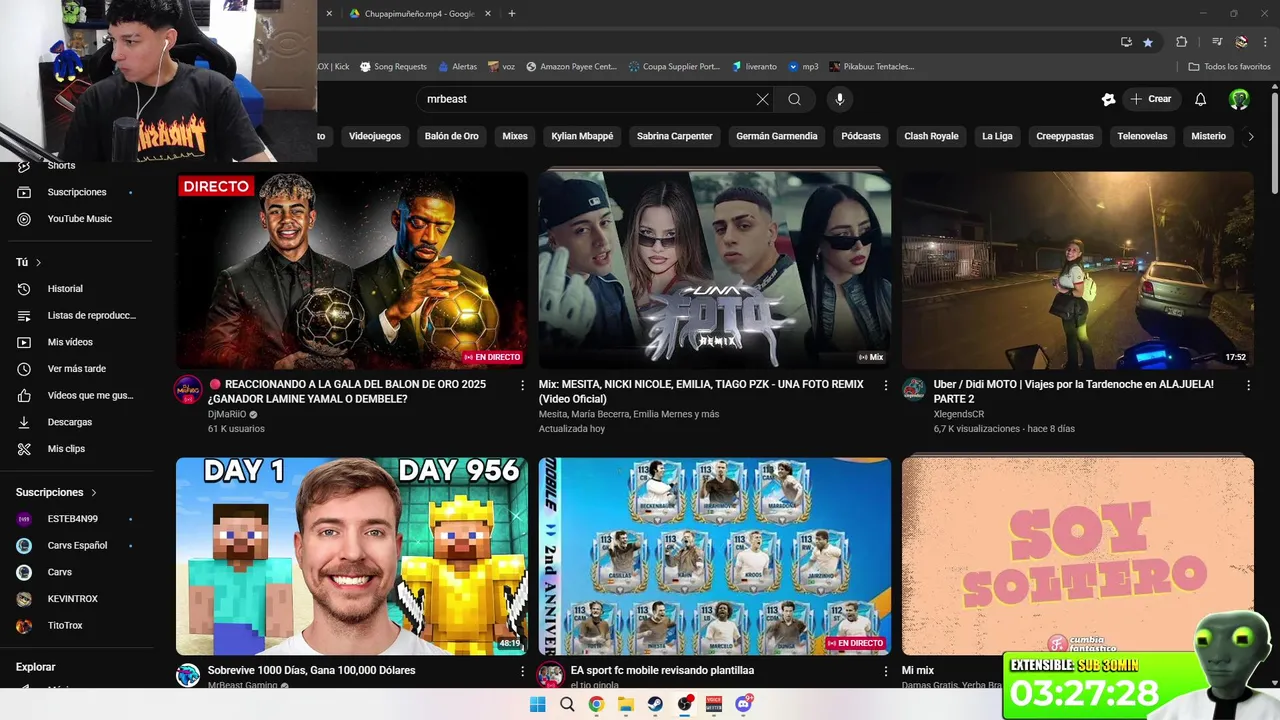The width and height of the screenshot is (1280, 720).
Task: Open Ver más tarde list
Action: point(77,369)
